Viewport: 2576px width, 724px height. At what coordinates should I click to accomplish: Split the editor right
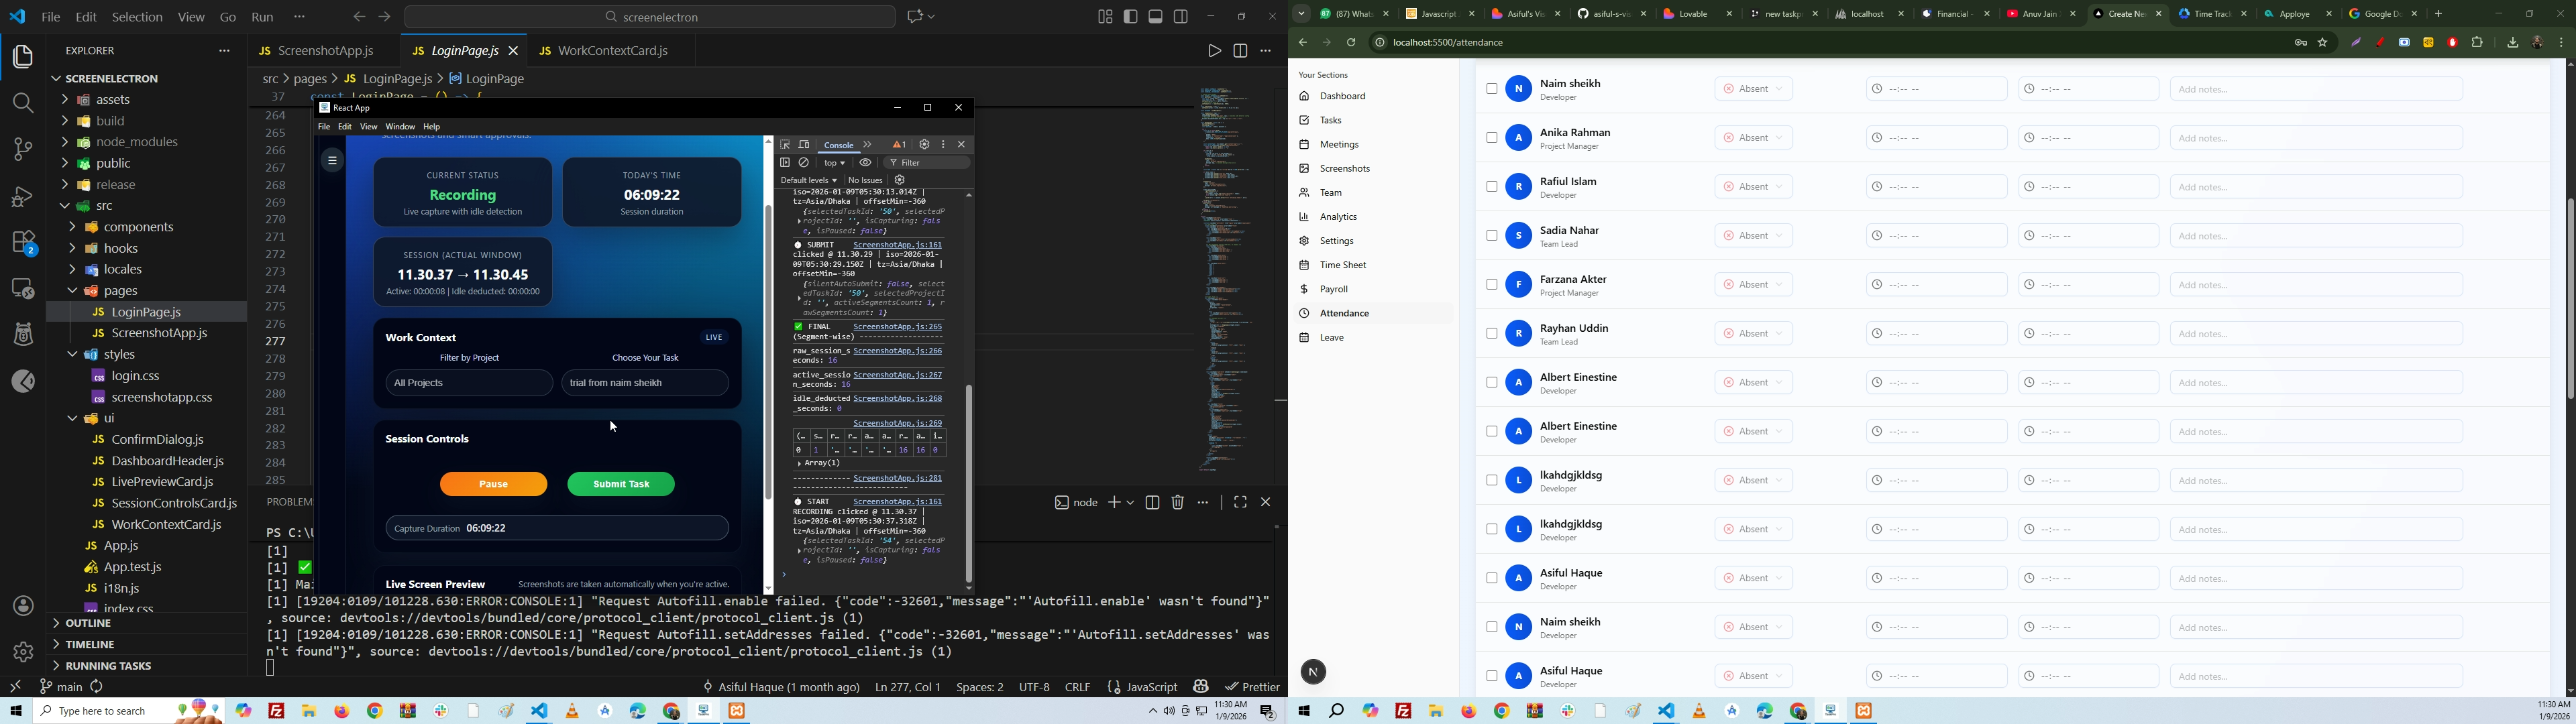point(1240,50)
